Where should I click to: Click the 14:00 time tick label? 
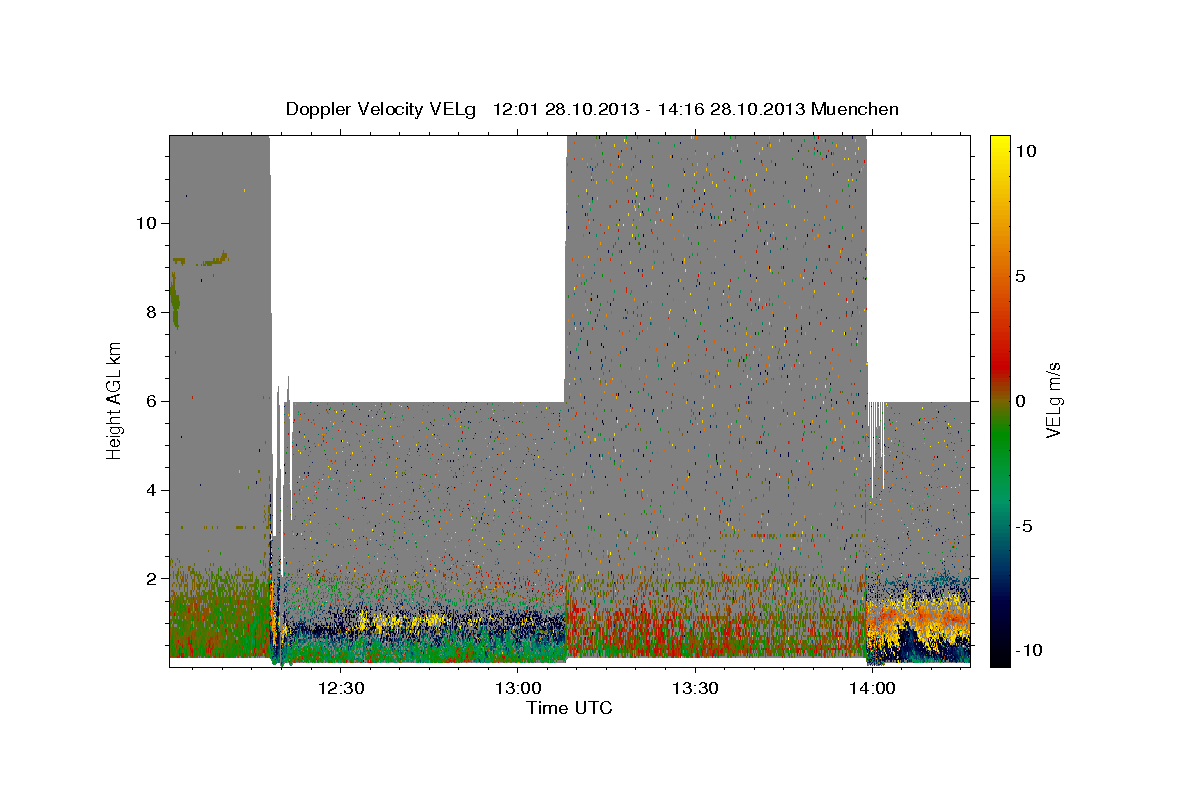tap(872, 688)
